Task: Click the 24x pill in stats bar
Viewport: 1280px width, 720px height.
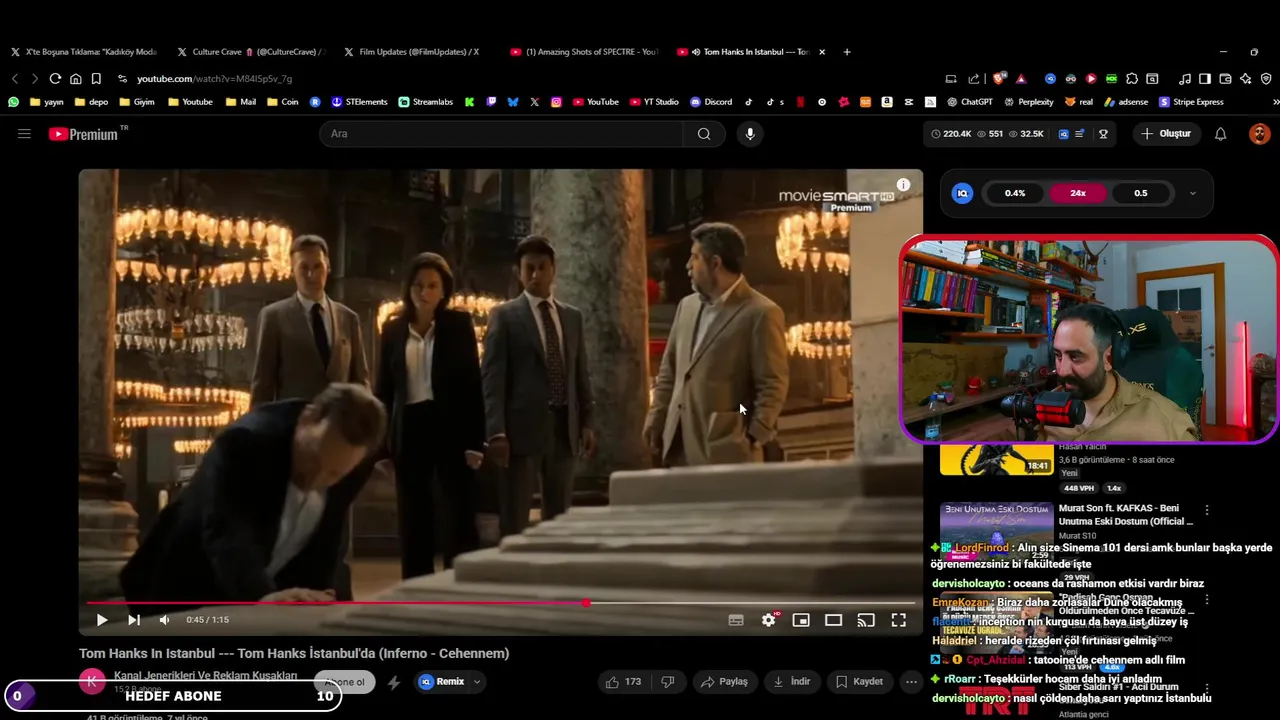Action: coord(1078,193)
